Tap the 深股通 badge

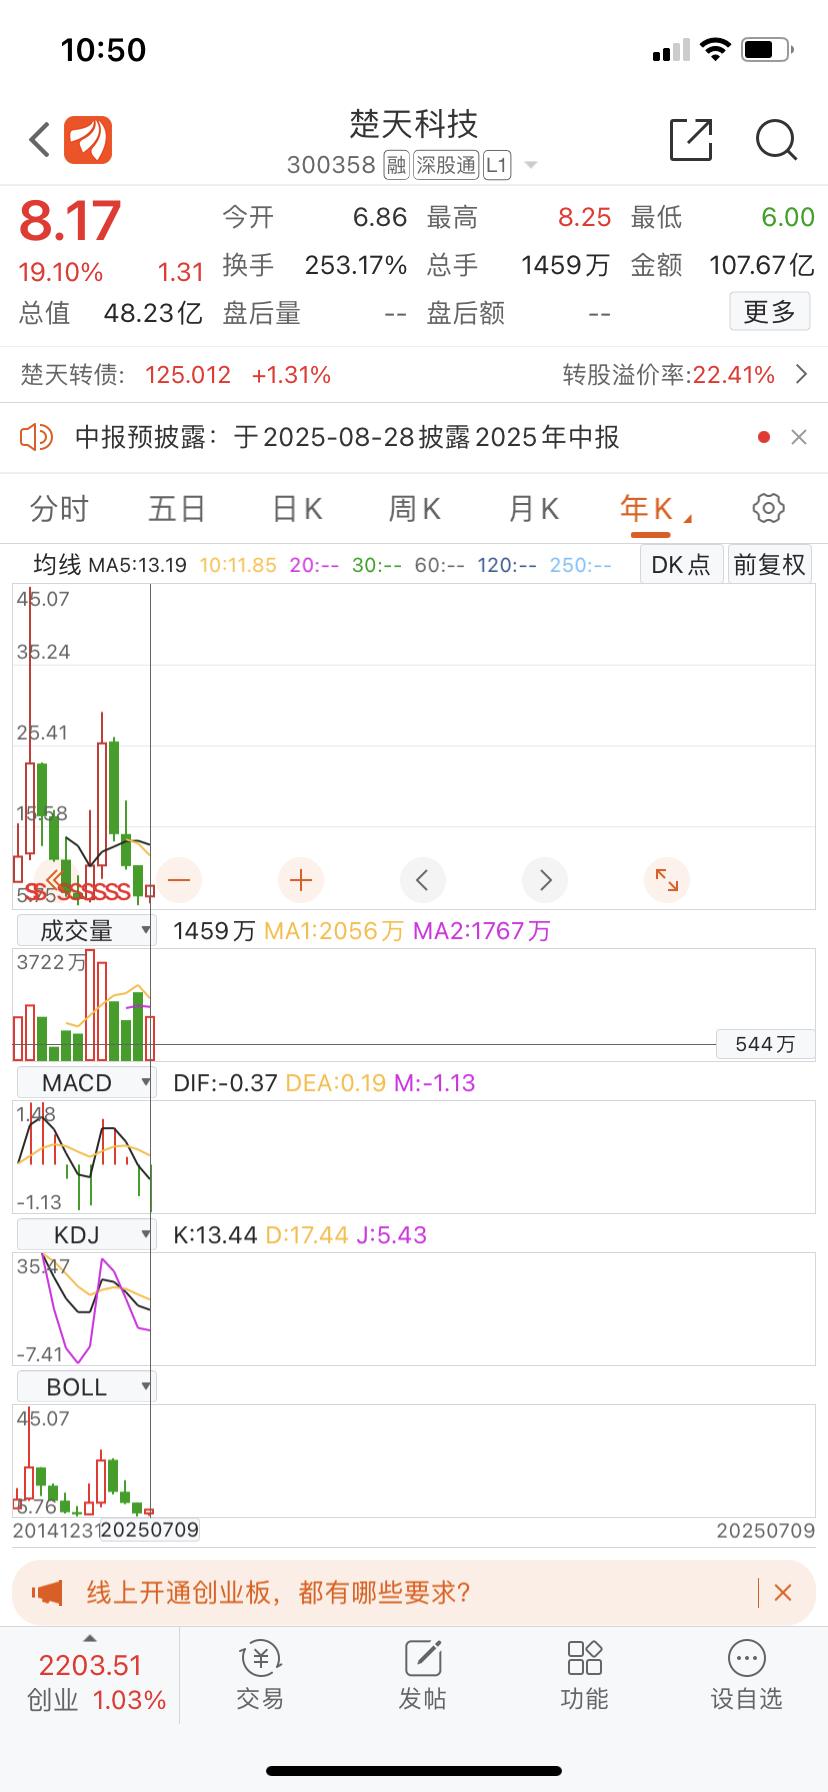click(446, 165)
